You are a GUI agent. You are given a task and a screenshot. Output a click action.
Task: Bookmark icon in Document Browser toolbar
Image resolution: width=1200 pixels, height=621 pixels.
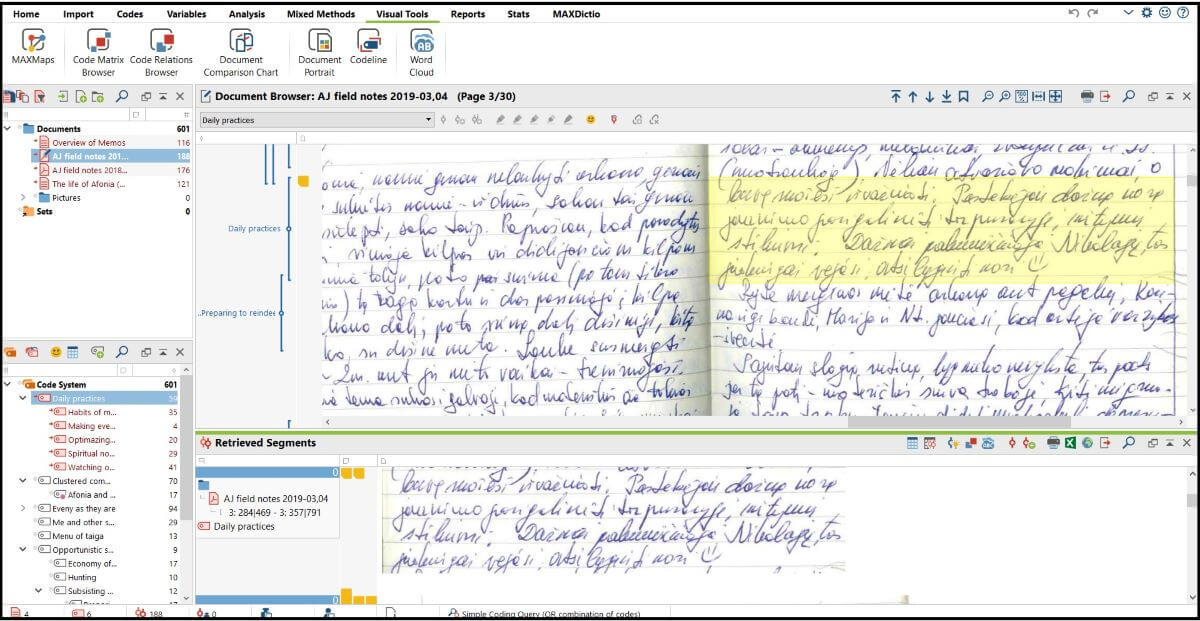pos(963,97)
